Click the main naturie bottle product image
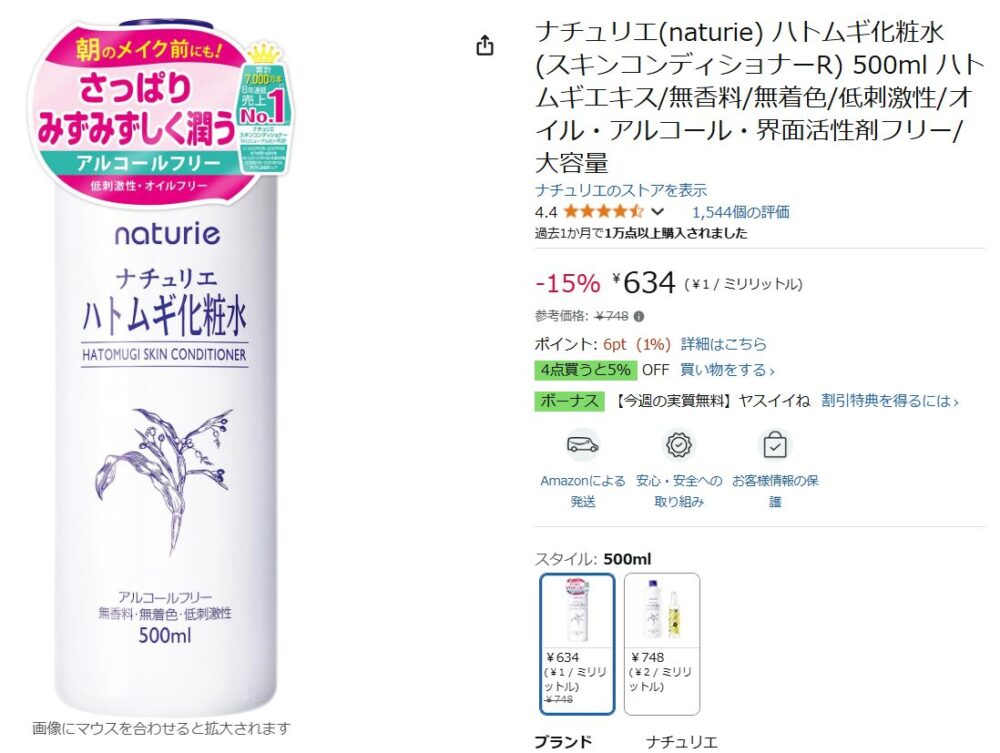Viewport: 1000px width, 753px height. coord(165,367)
